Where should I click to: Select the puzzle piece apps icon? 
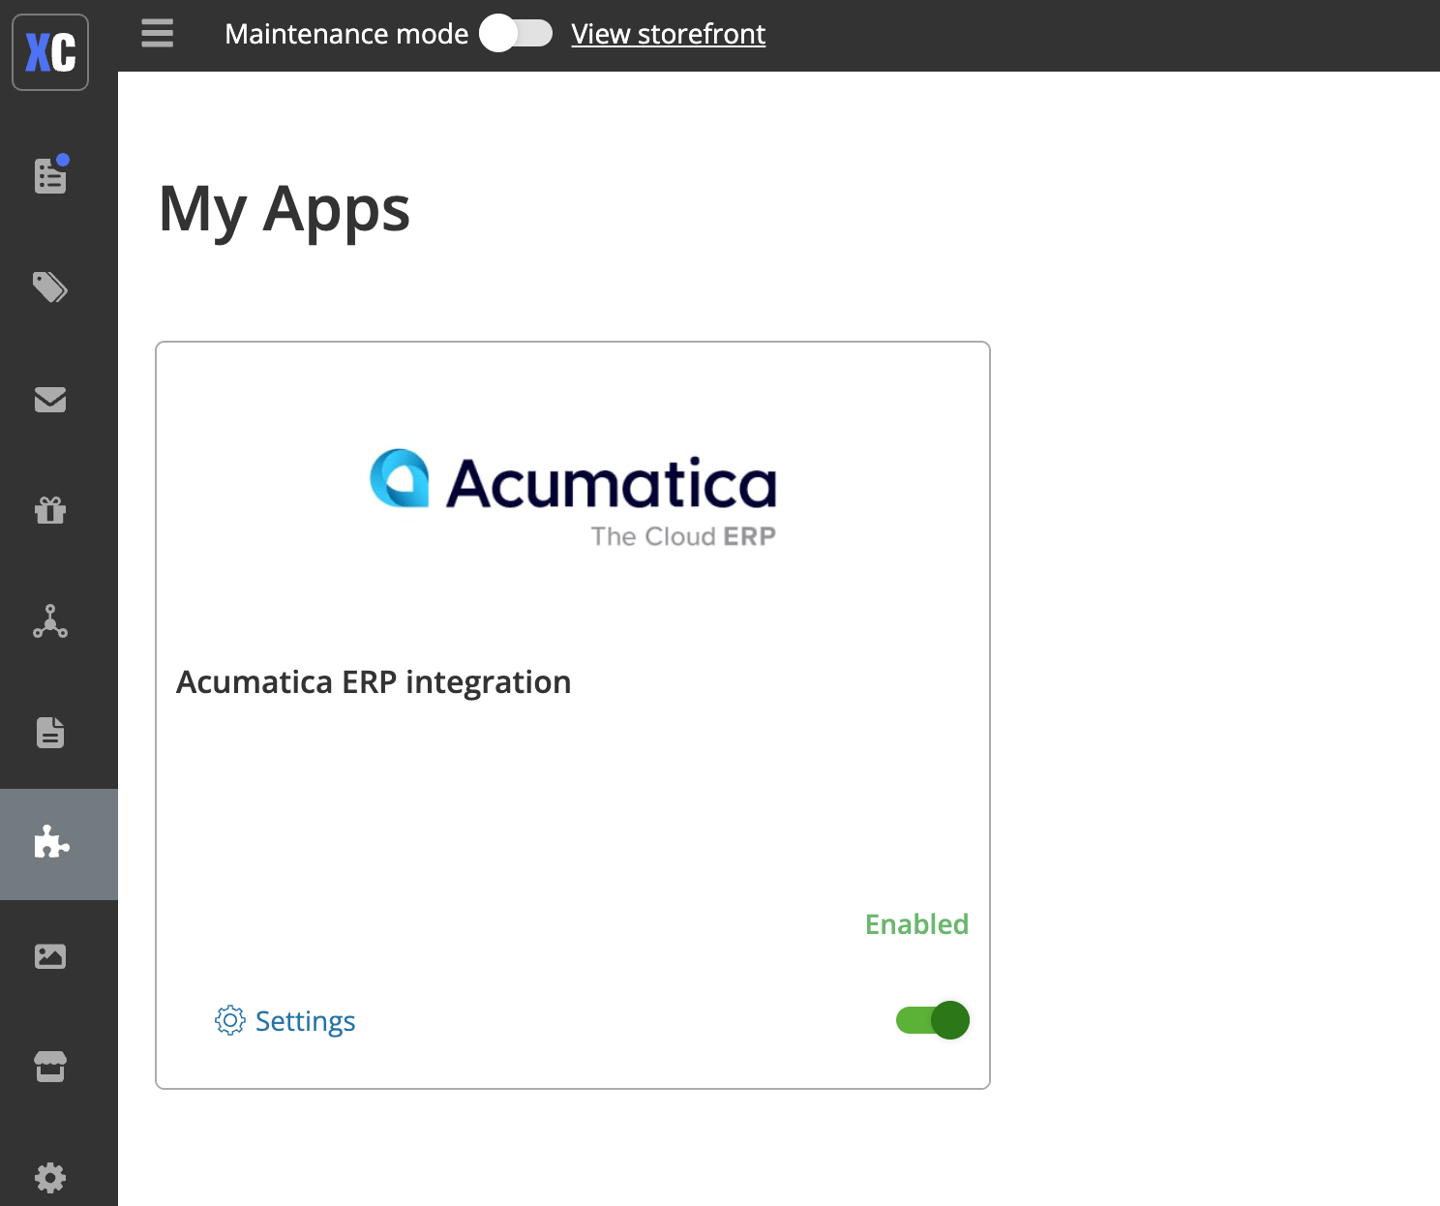52,844
